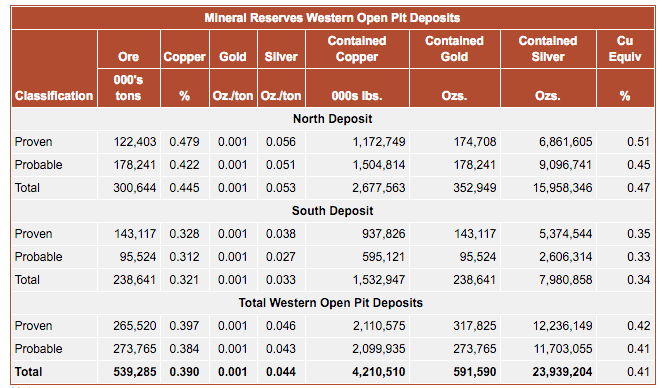Select contained copper 1,172,749
662x388 pixels.
pyautogui.click(x=379, y=141)
